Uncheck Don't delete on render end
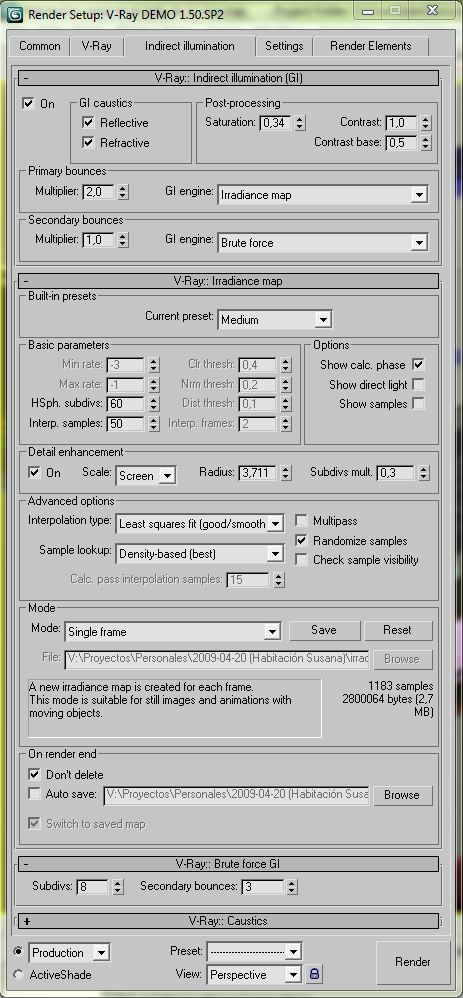 (34, 775)
